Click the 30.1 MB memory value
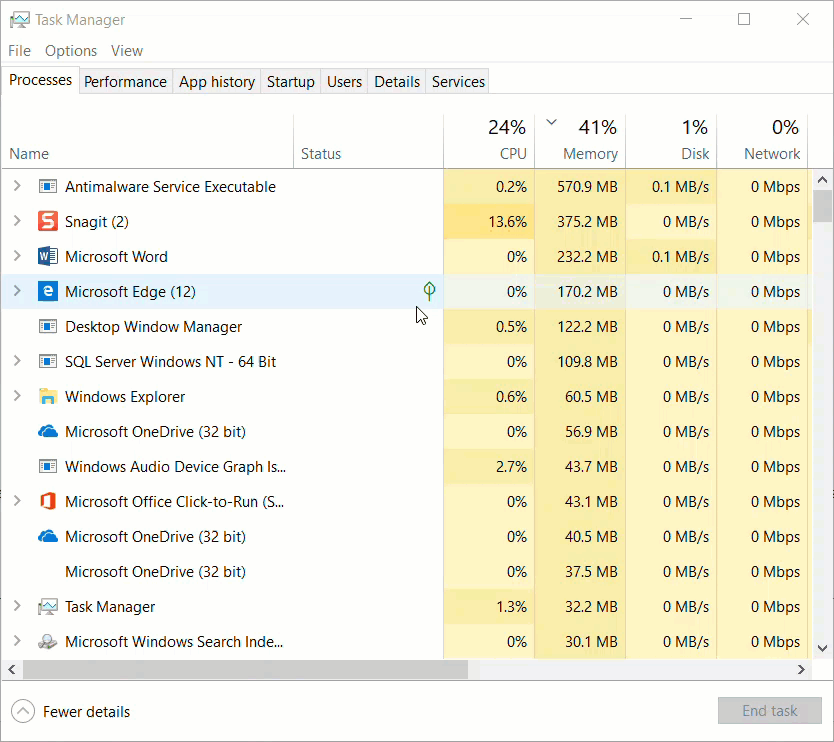This screenshot has height=742, width=834. (x=591, y=641)
